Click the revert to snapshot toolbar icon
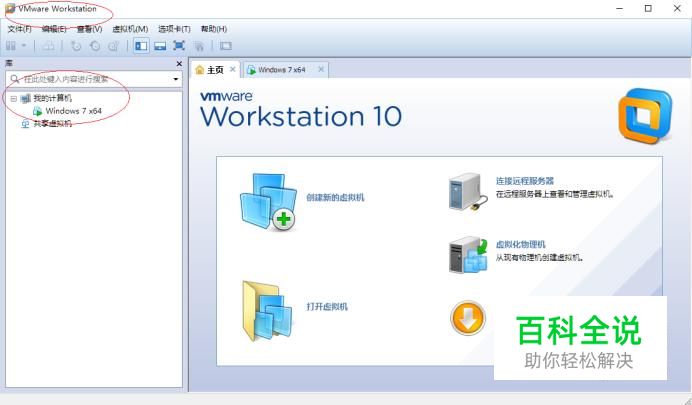Screen dimensions: 692x405 (94, 46)
